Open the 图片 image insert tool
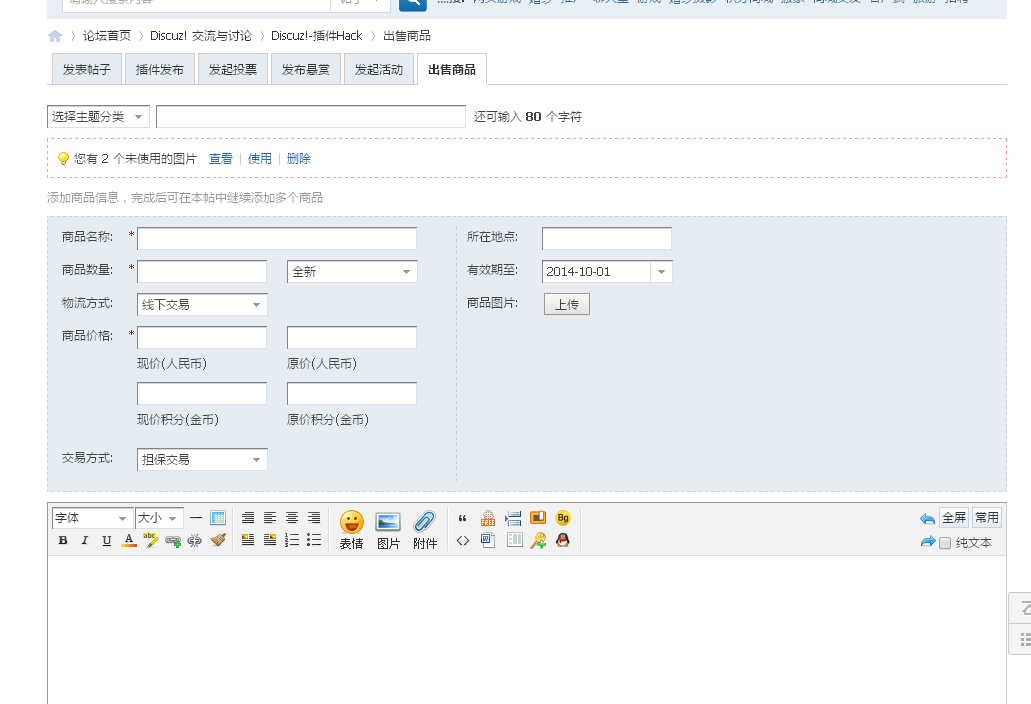 [388, 530]
